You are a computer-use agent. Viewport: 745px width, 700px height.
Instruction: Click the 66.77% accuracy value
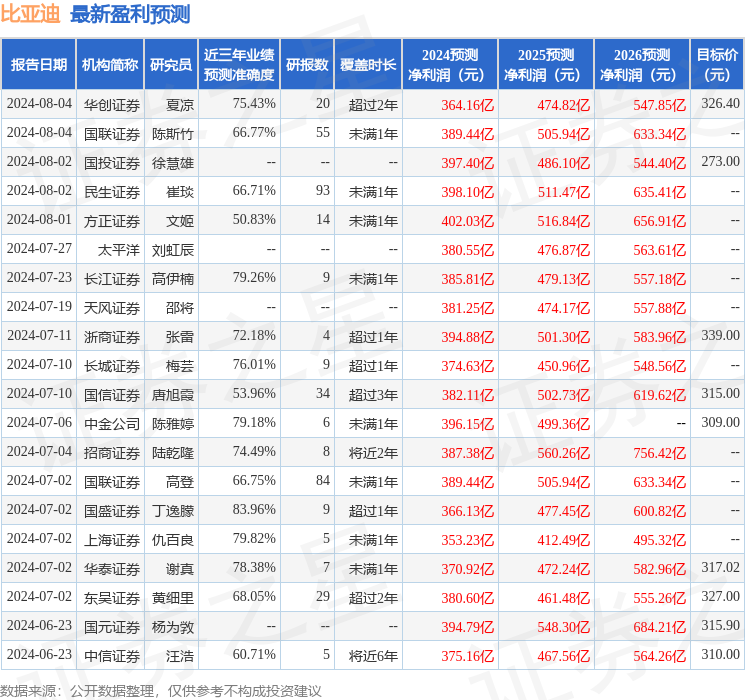pos(254,132)
